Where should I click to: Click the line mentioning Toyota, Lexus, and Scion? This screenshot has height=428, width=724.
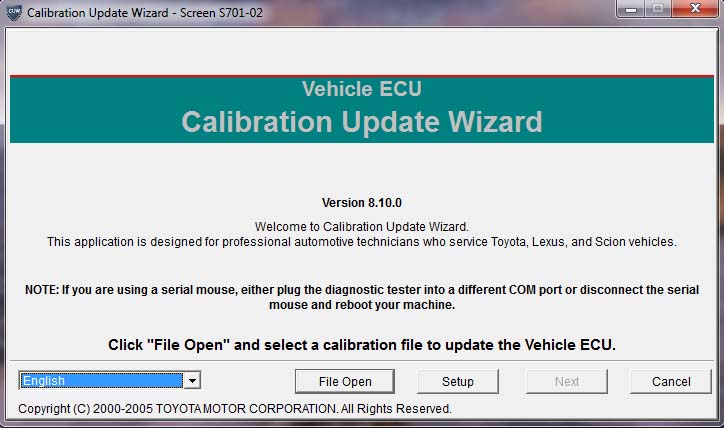point(362,242)
